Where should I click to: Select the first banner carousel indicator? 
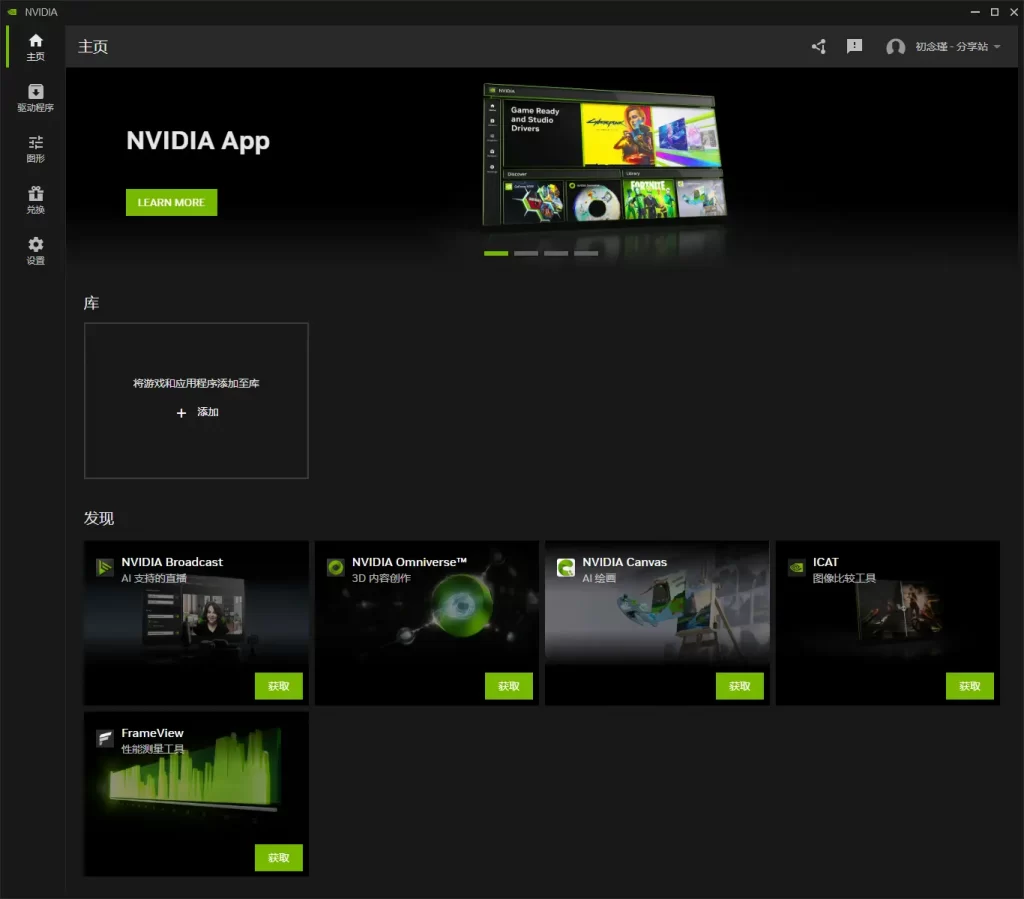coord(496,253)
